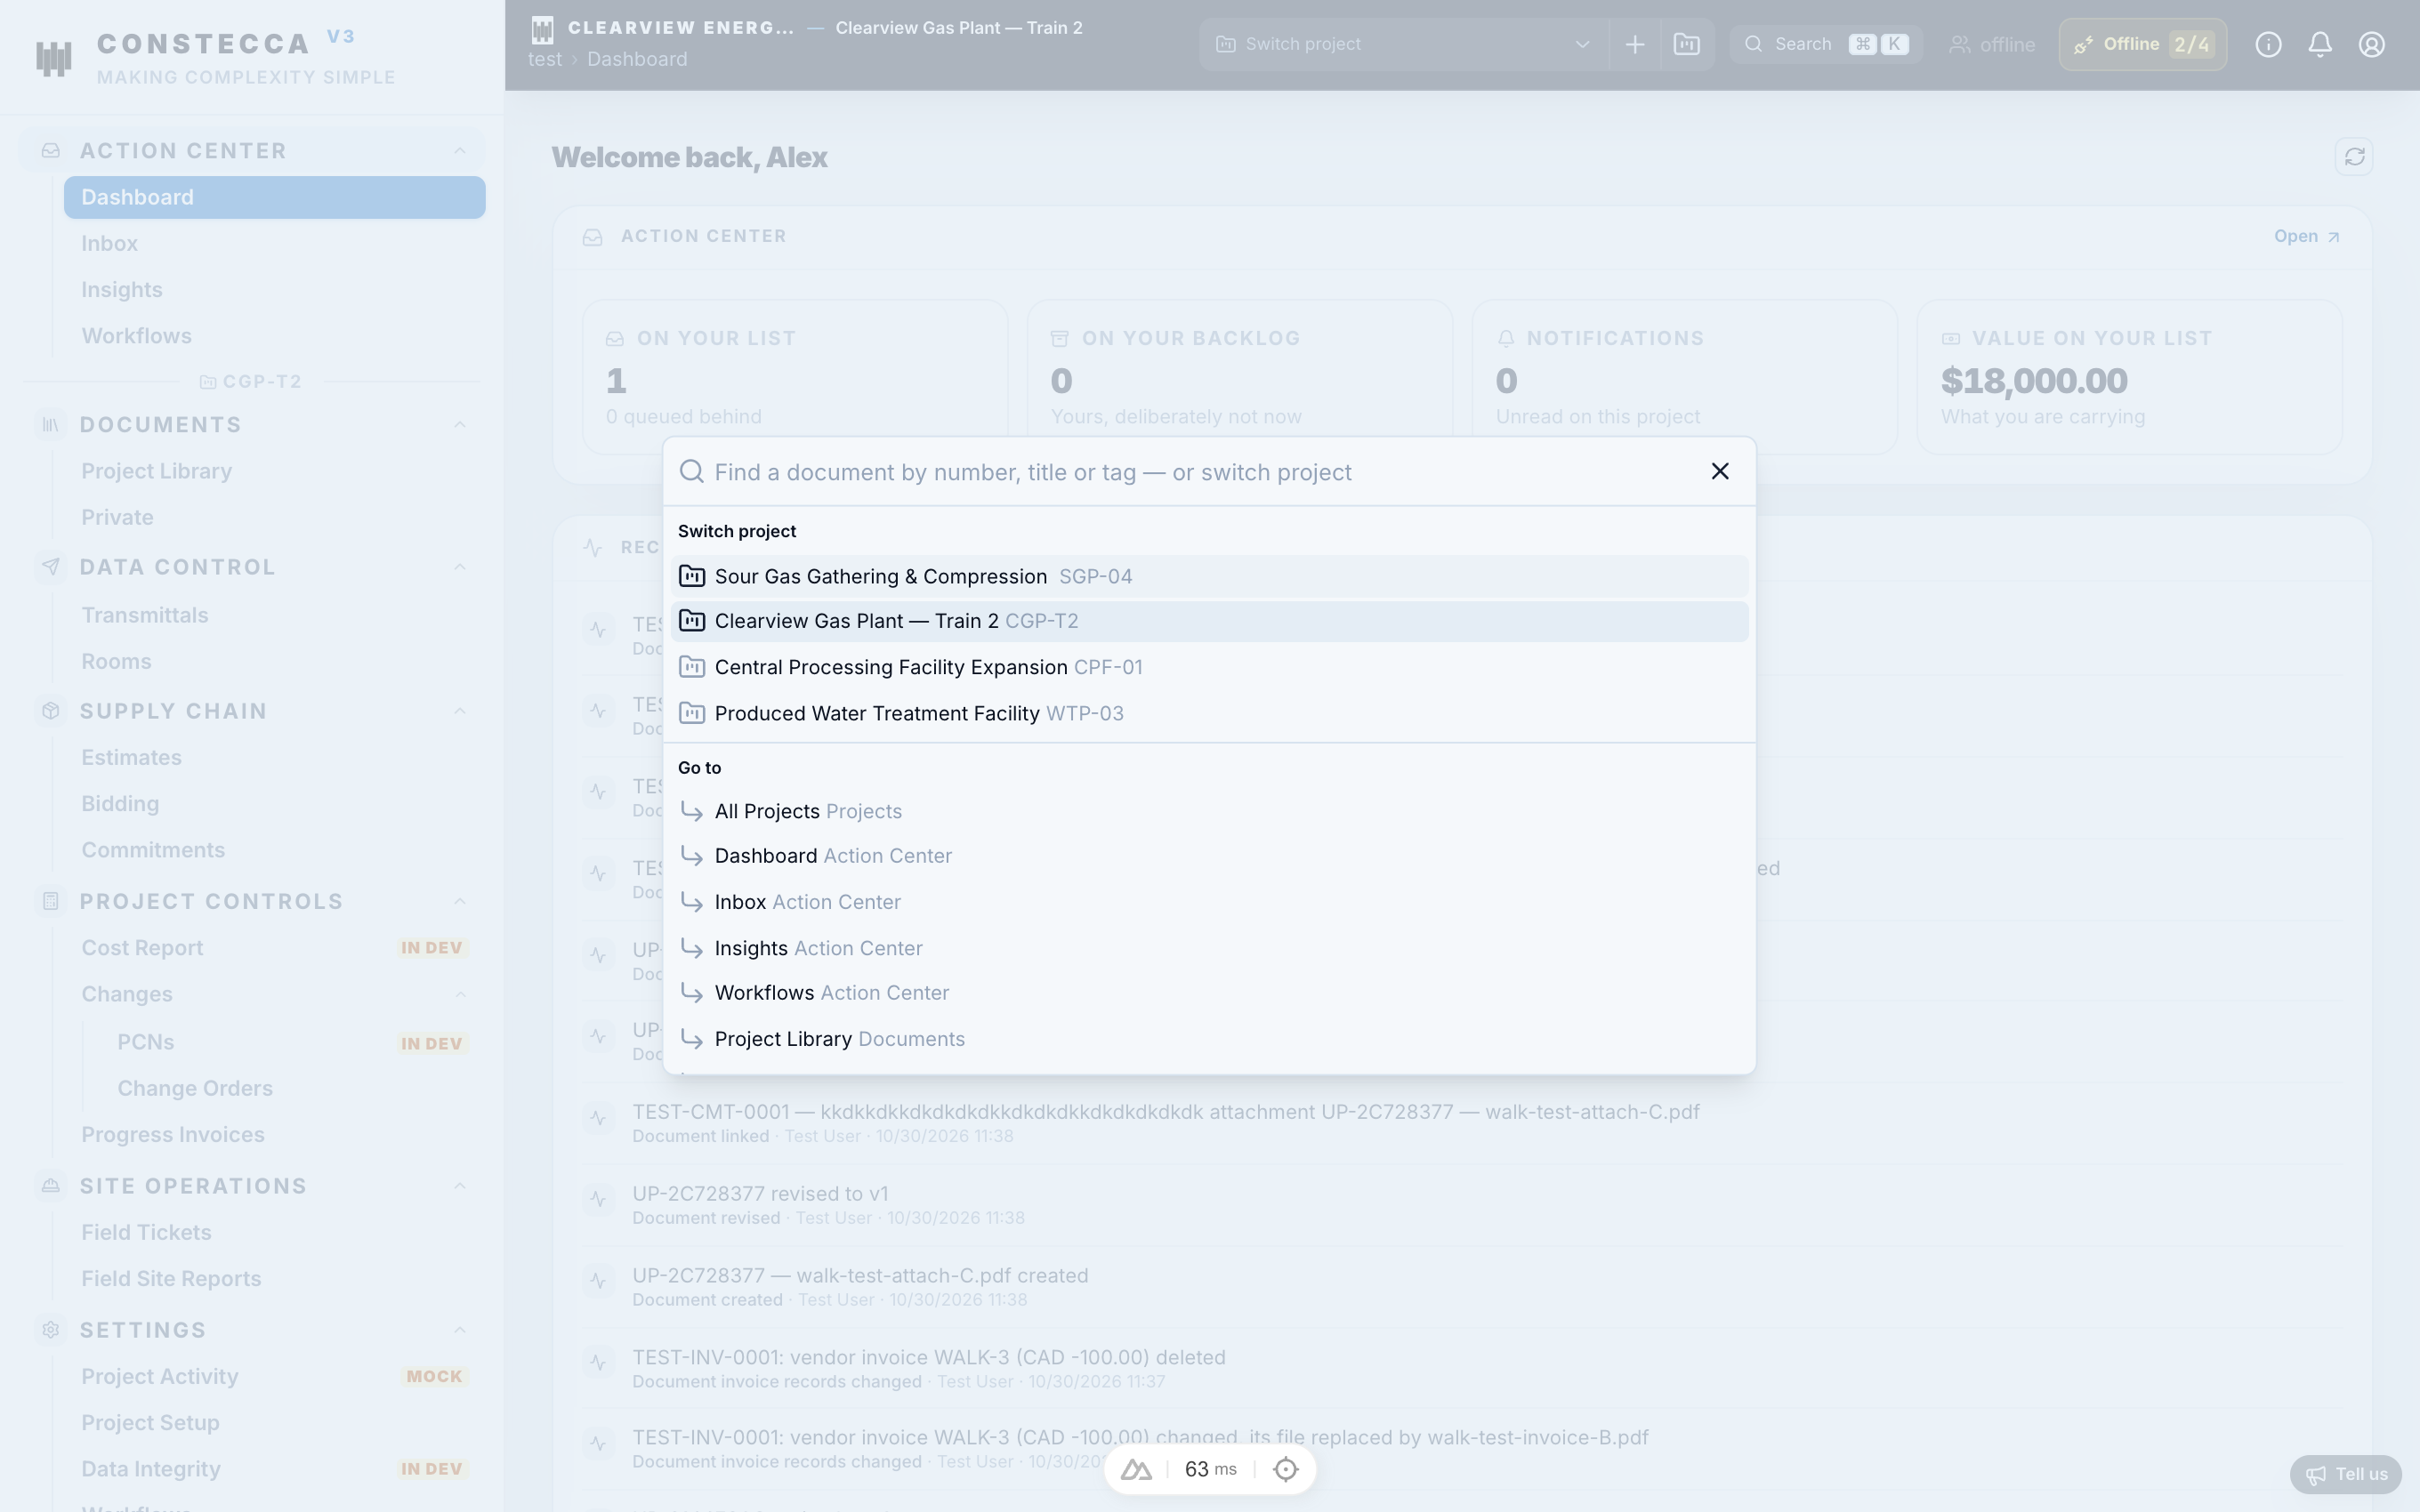Click the Tell us feedback button
Image resolution: width=2420 pixels, height=1512 pixels.
point(2346,1474)
